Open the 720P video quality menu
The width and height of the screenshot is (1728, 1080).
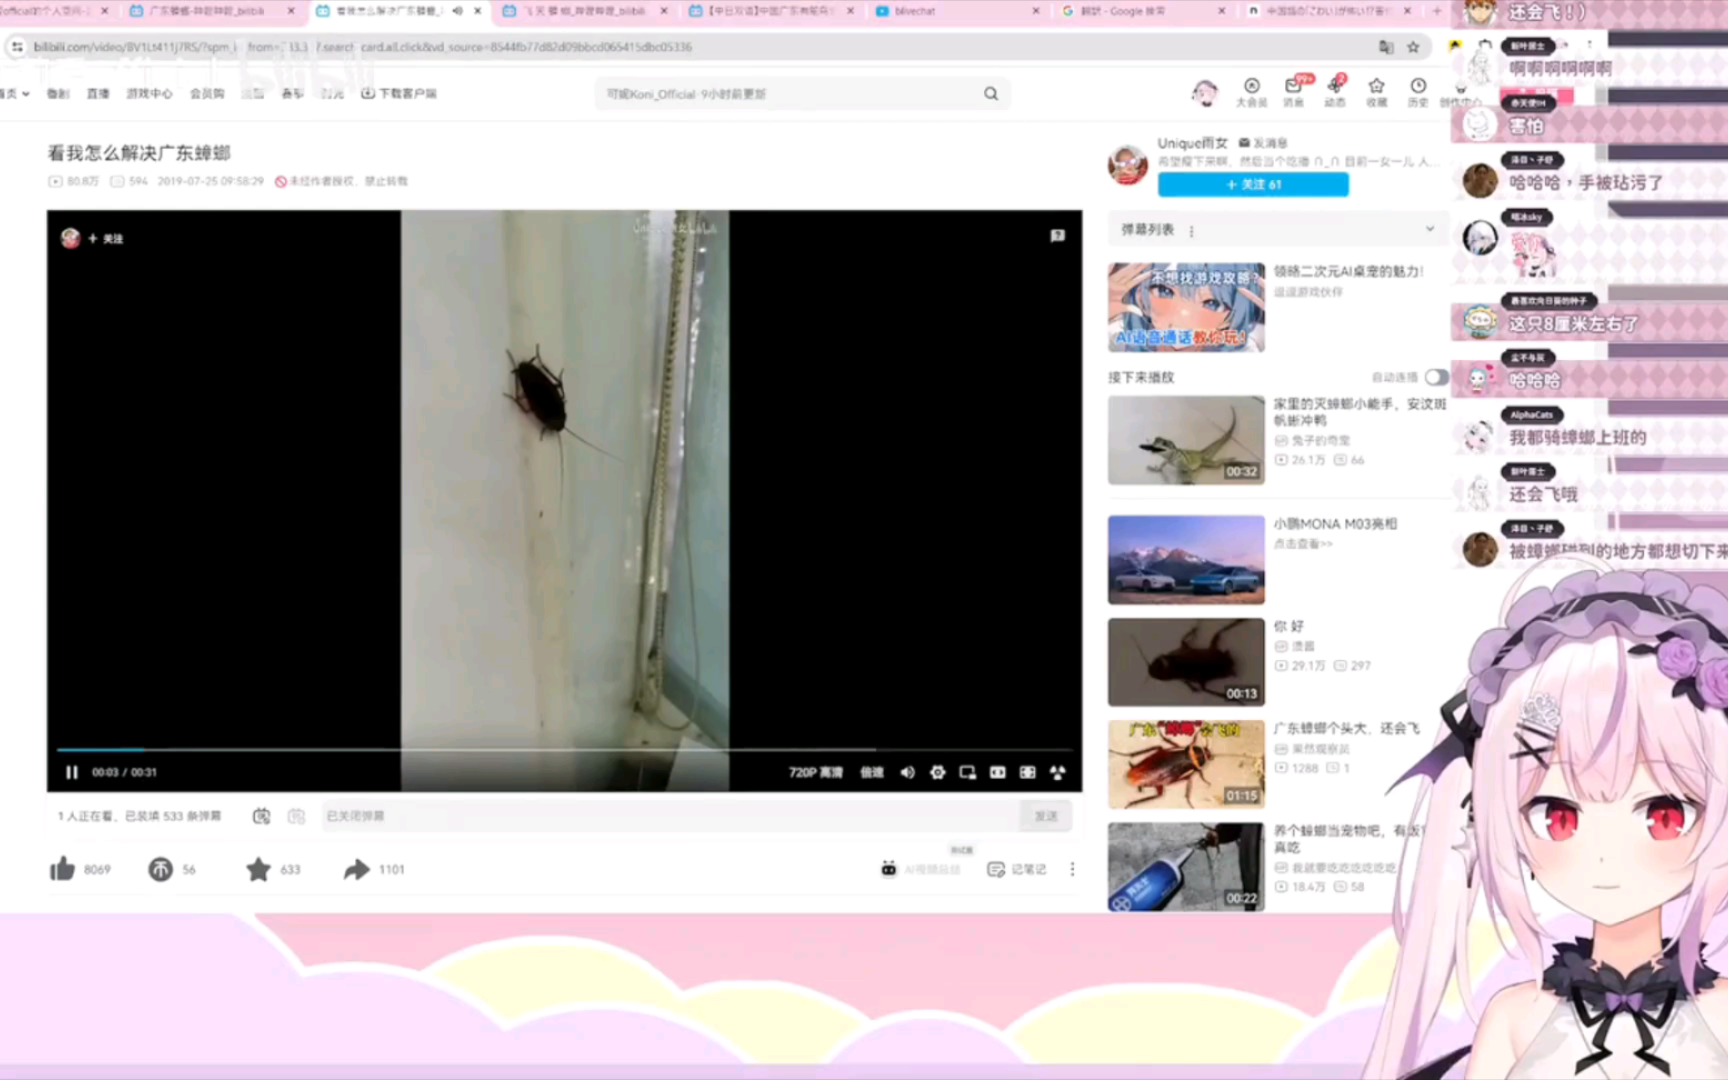click(815, 773)
